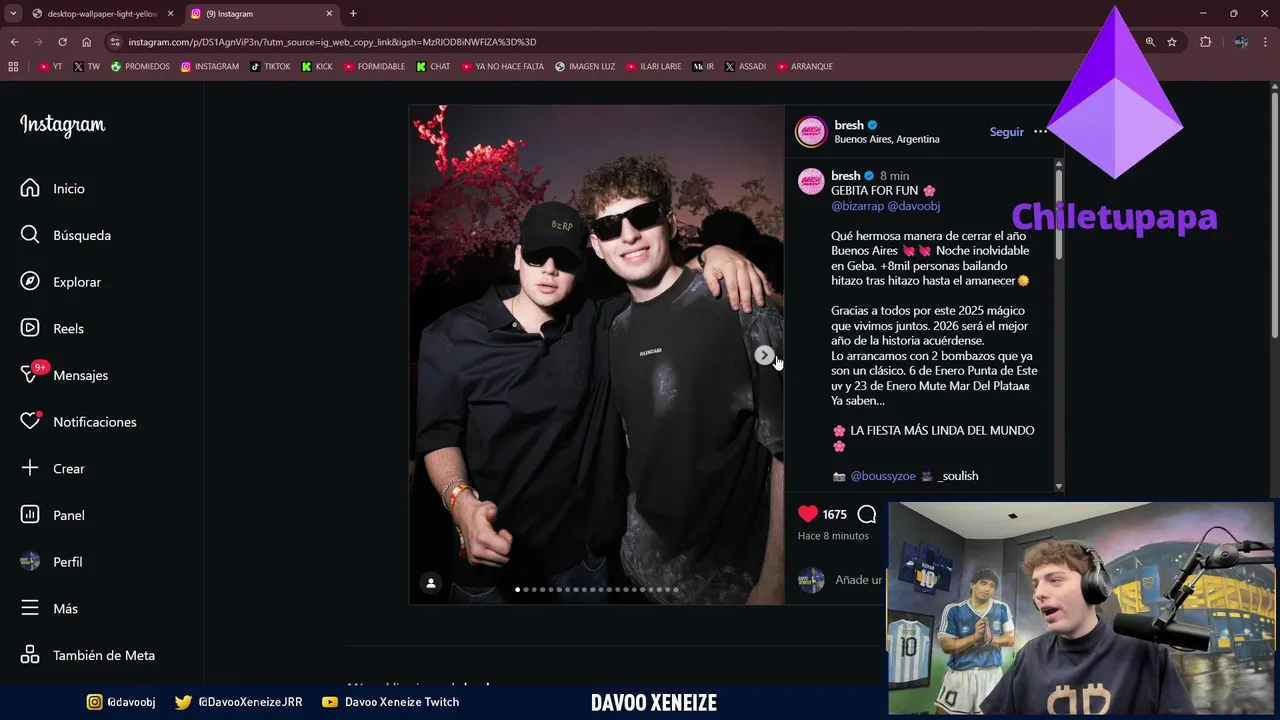Image resolution: width=1280 pixels, height=720 pixels.
Task: Open the tab search dropdown
Action: pyautogui.click(x=13, y=14)
